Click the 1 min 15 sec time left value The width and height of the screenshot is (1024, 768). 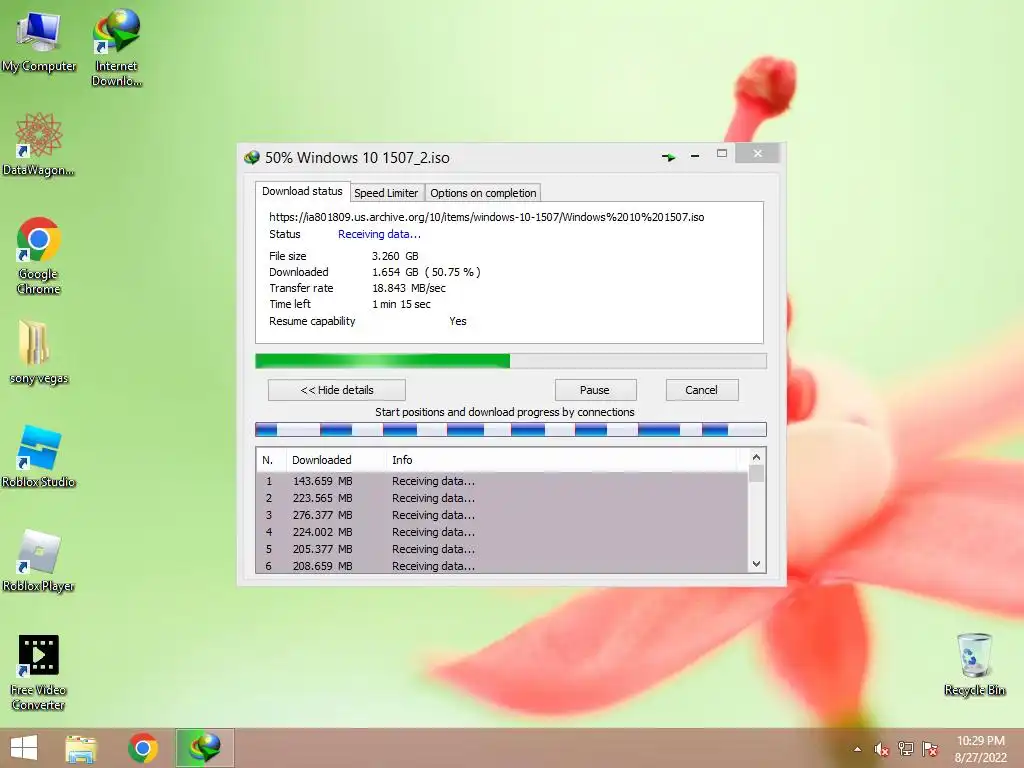click(401, 304)
